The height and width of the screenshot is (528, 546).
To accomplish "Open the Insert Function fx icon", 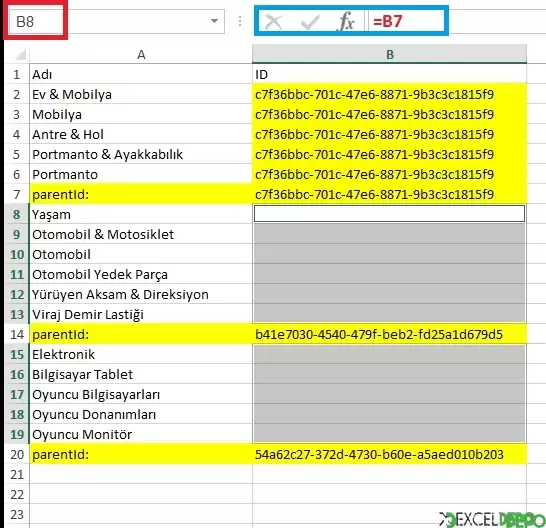I will (345, 21).
